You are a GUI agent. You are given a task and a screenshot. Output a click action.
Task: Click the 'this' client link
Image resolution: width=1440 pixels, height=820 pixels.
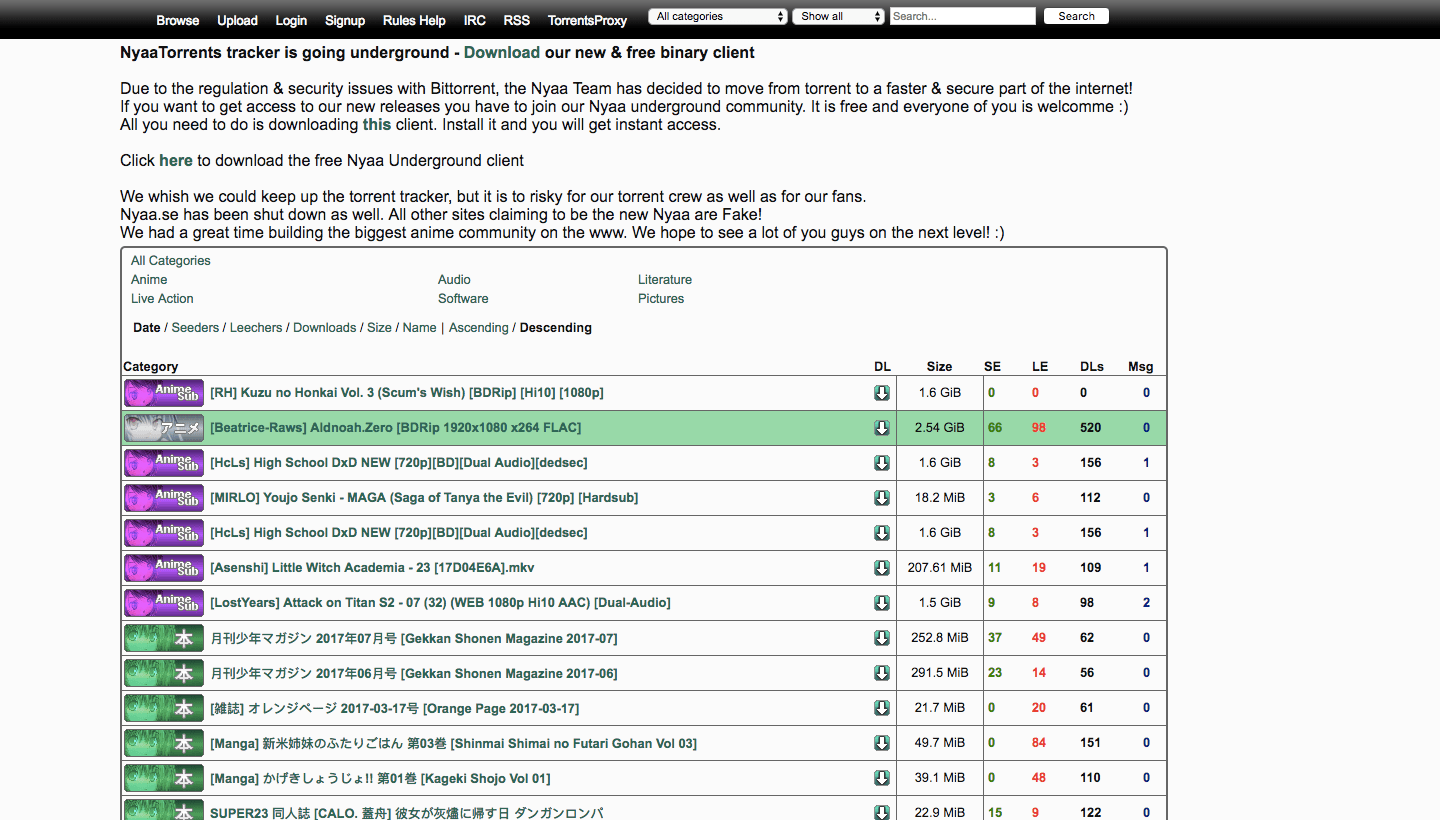pos(377,125)
